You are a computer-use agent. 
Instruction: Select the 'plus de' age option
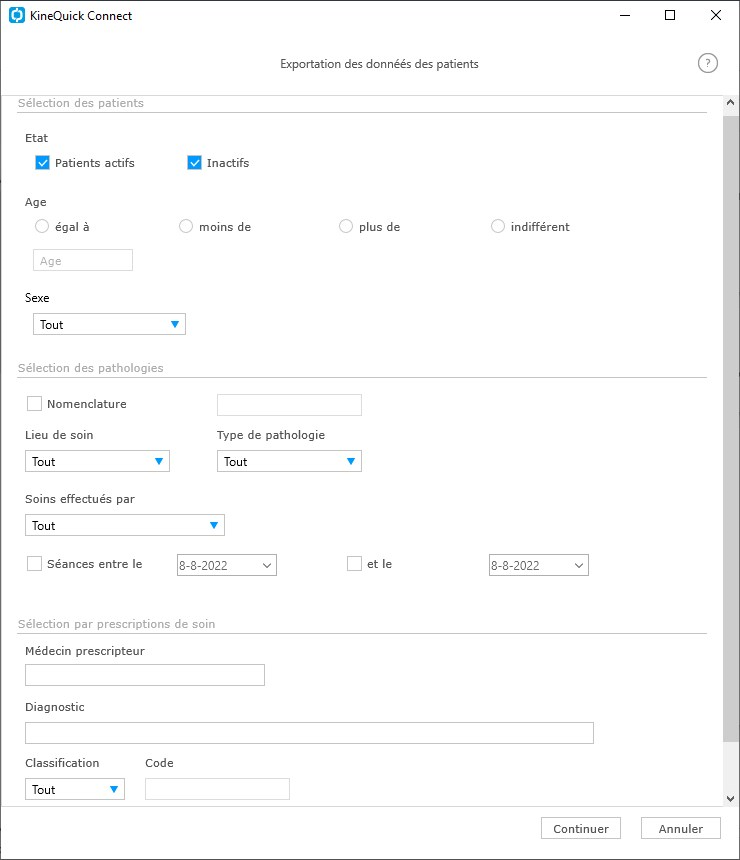tap(346, 227)
